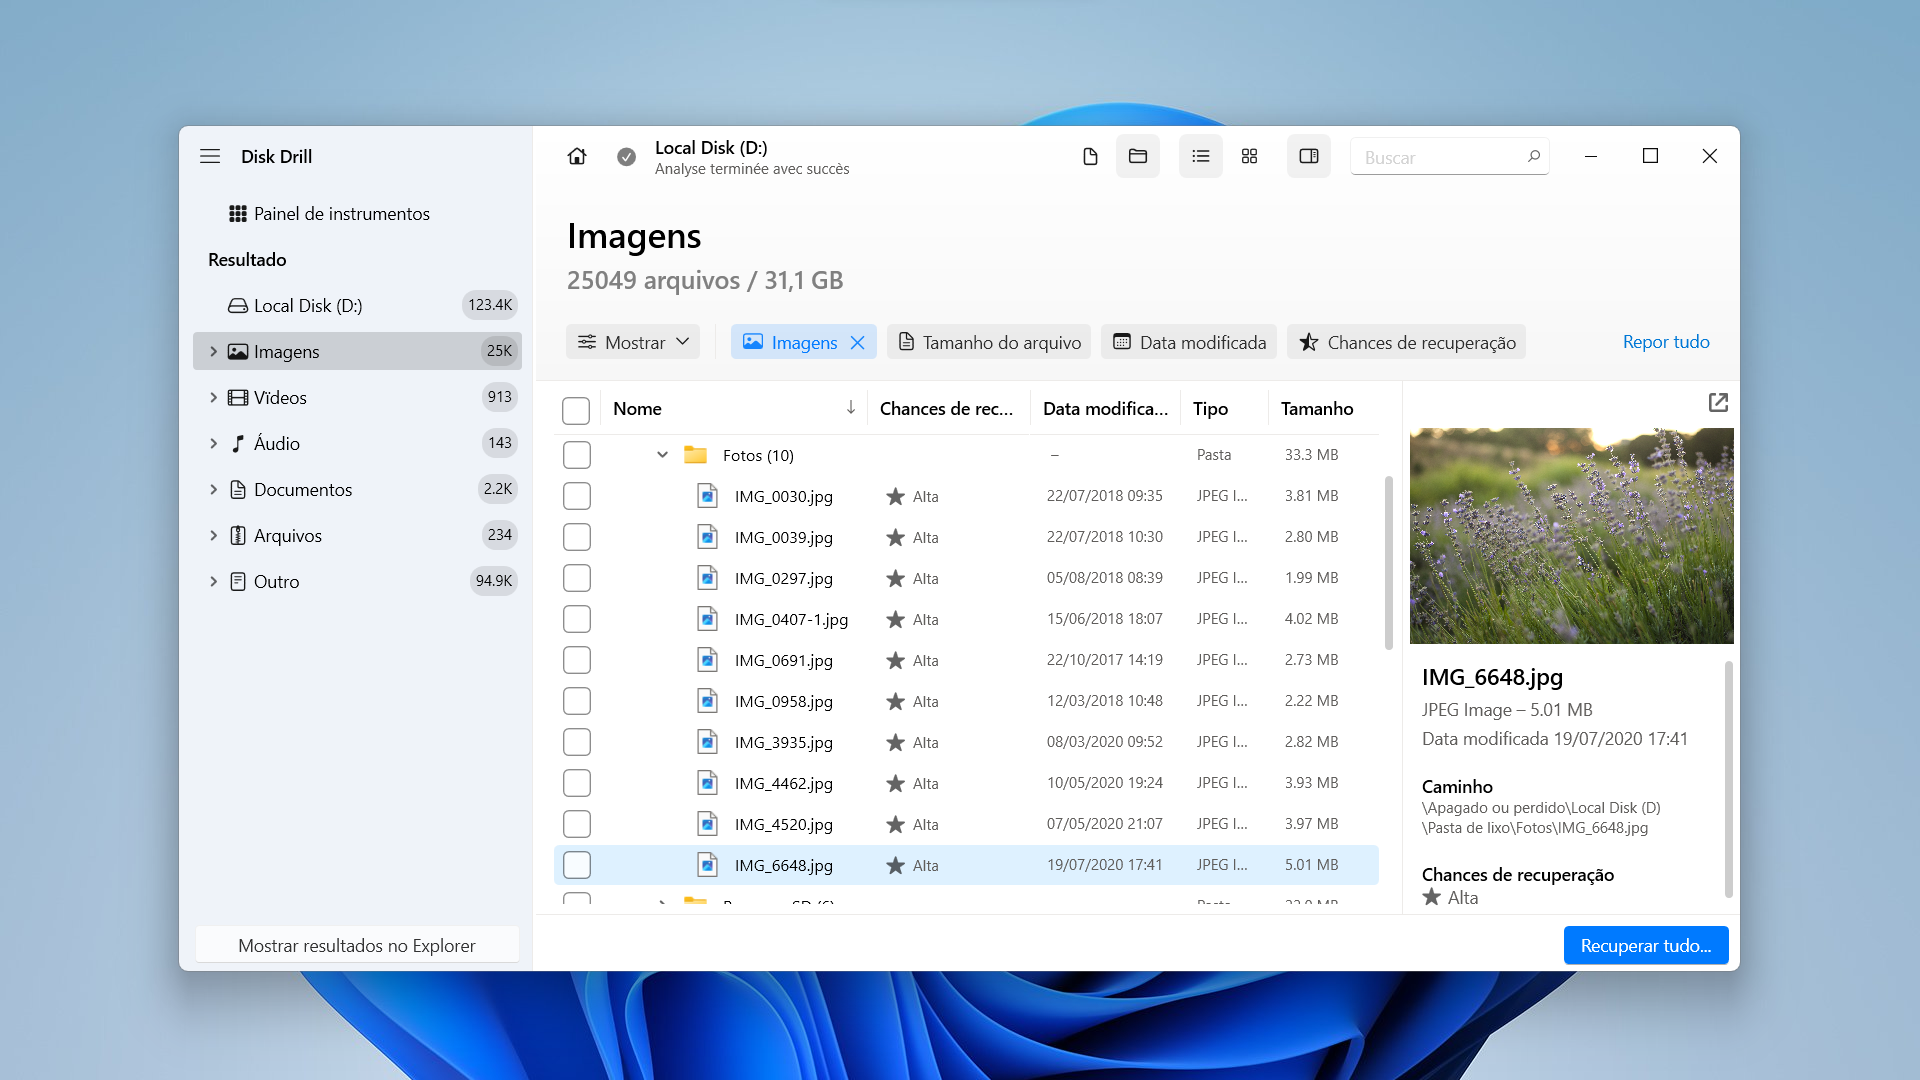Switch to file view icon
Image resolution: width=1920 pixels, height=1080 pixels.
[1090, 156]
